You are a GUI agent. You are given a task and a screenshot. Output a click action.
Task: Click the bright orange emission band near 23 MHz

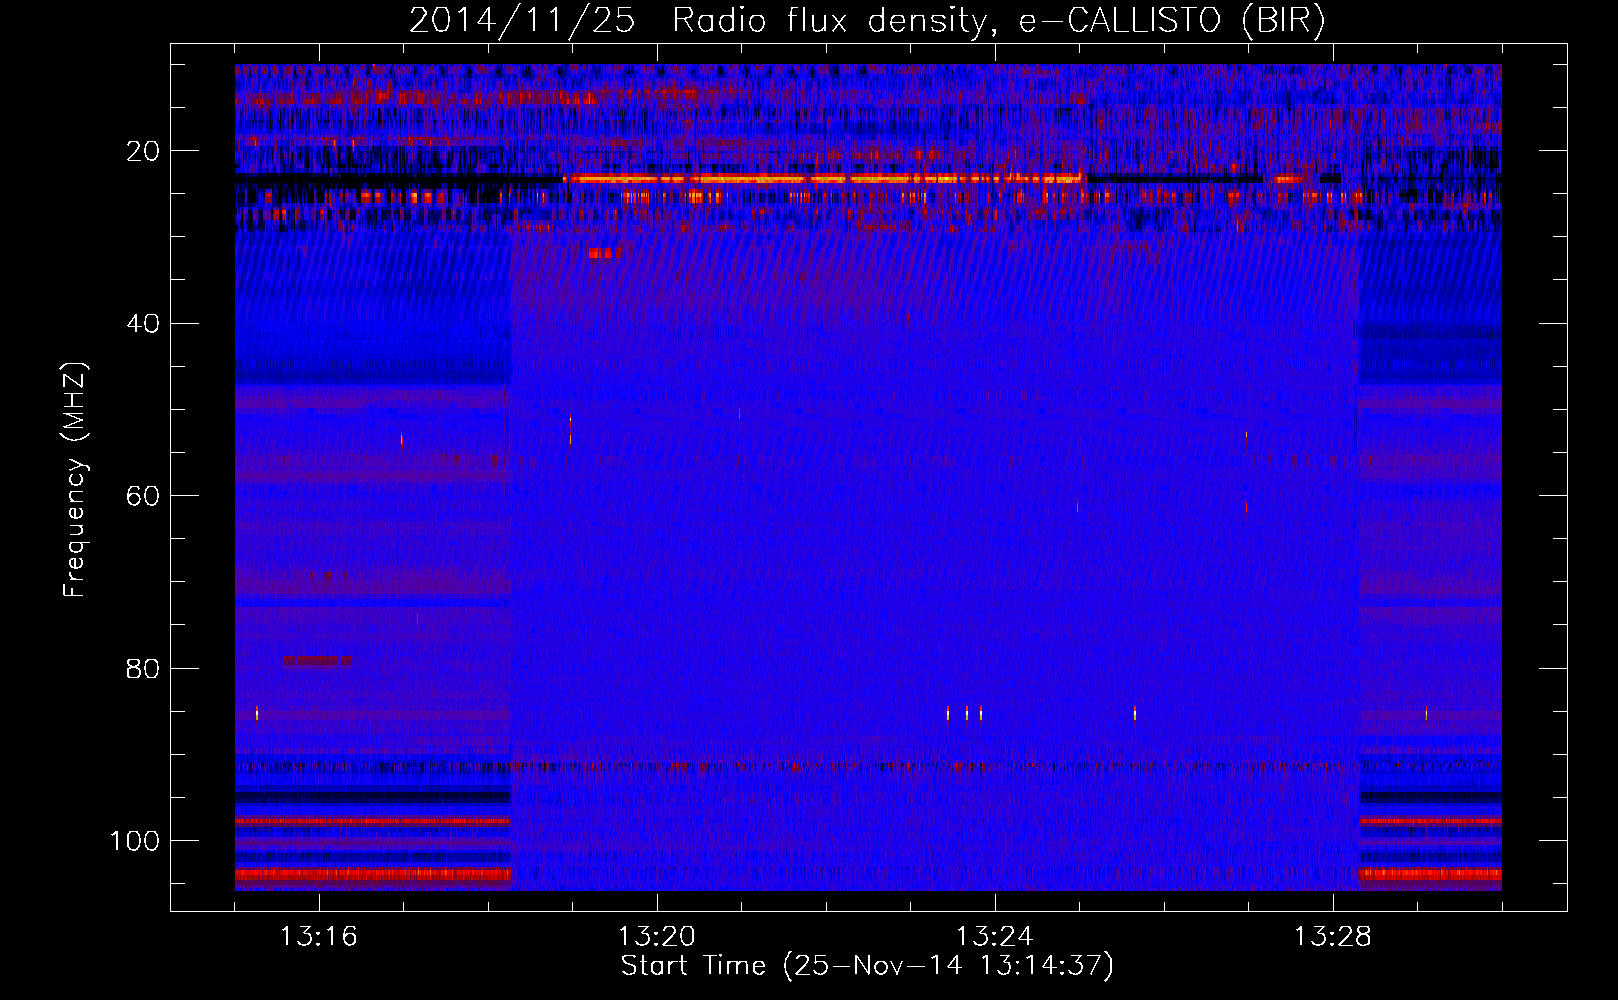(823, 179)
